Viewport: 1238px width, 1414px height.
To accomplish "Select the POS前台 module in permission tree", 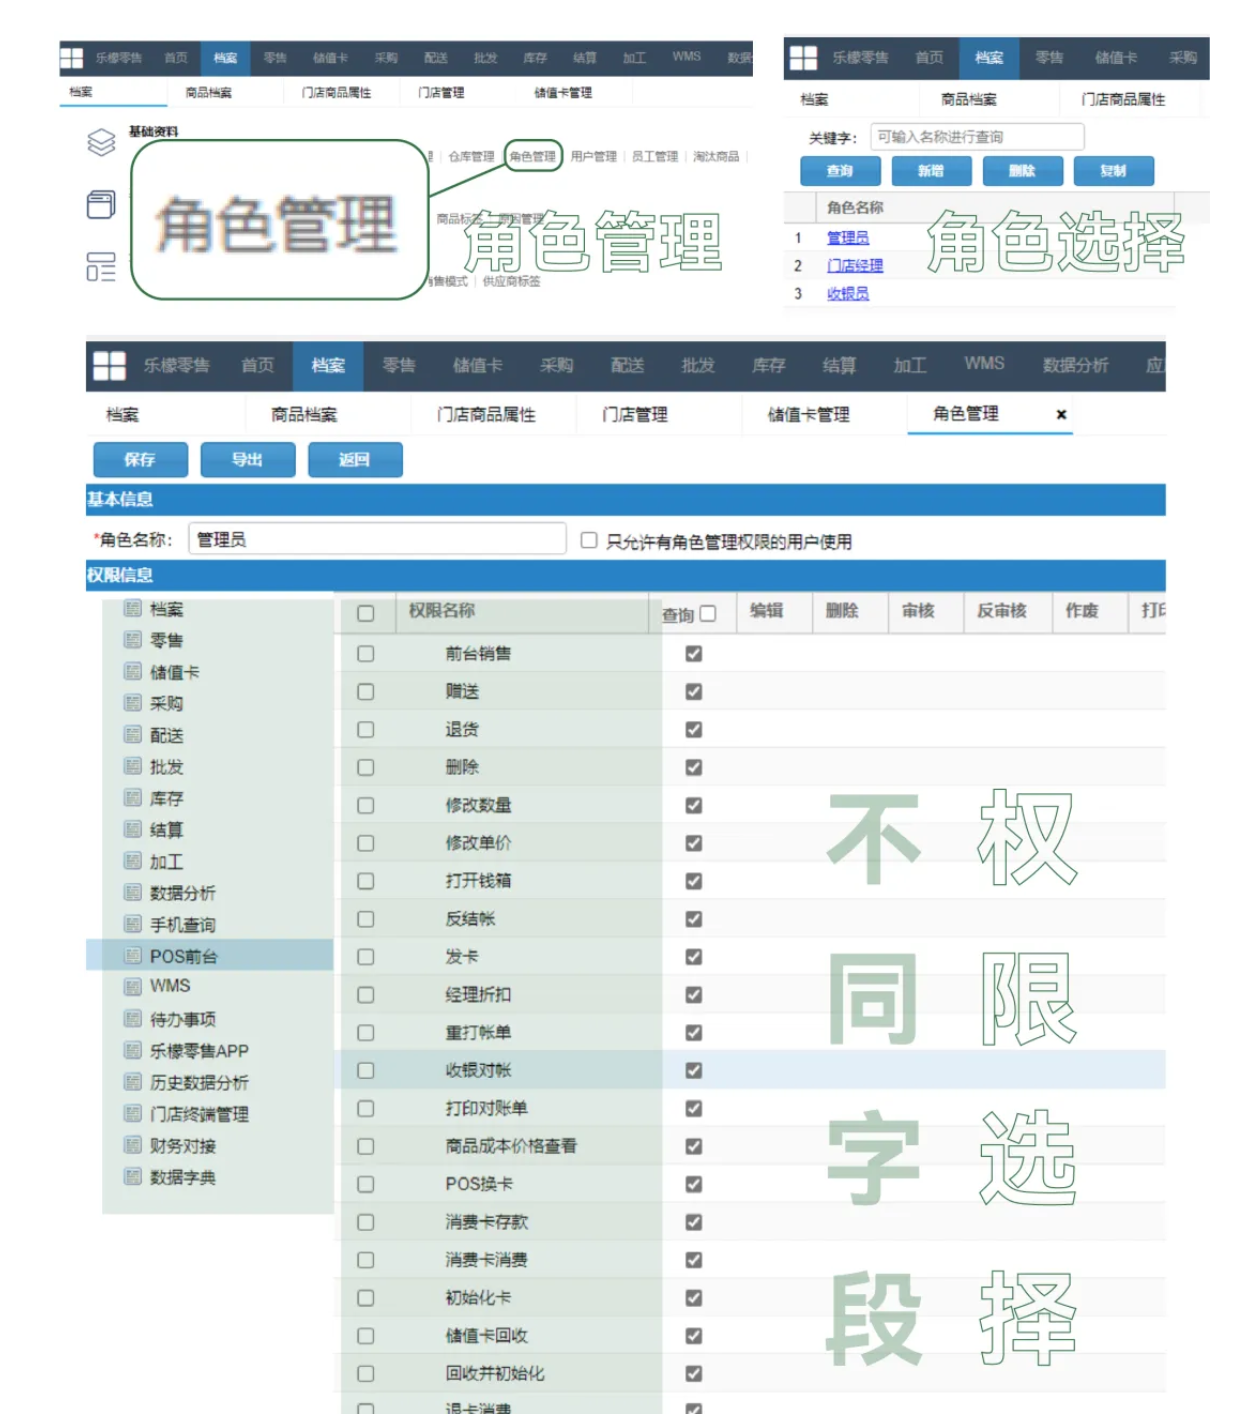I will pyautogui.click(x=183, y=956).
